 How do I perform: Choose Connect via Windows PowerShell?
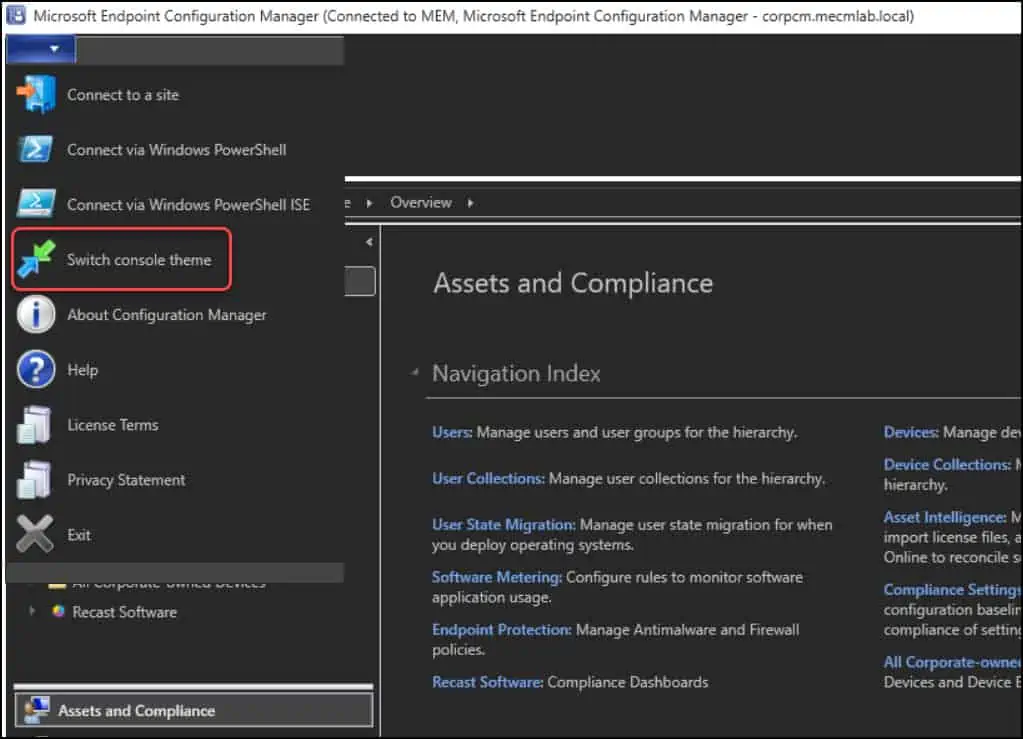click(x=176, y=149)
